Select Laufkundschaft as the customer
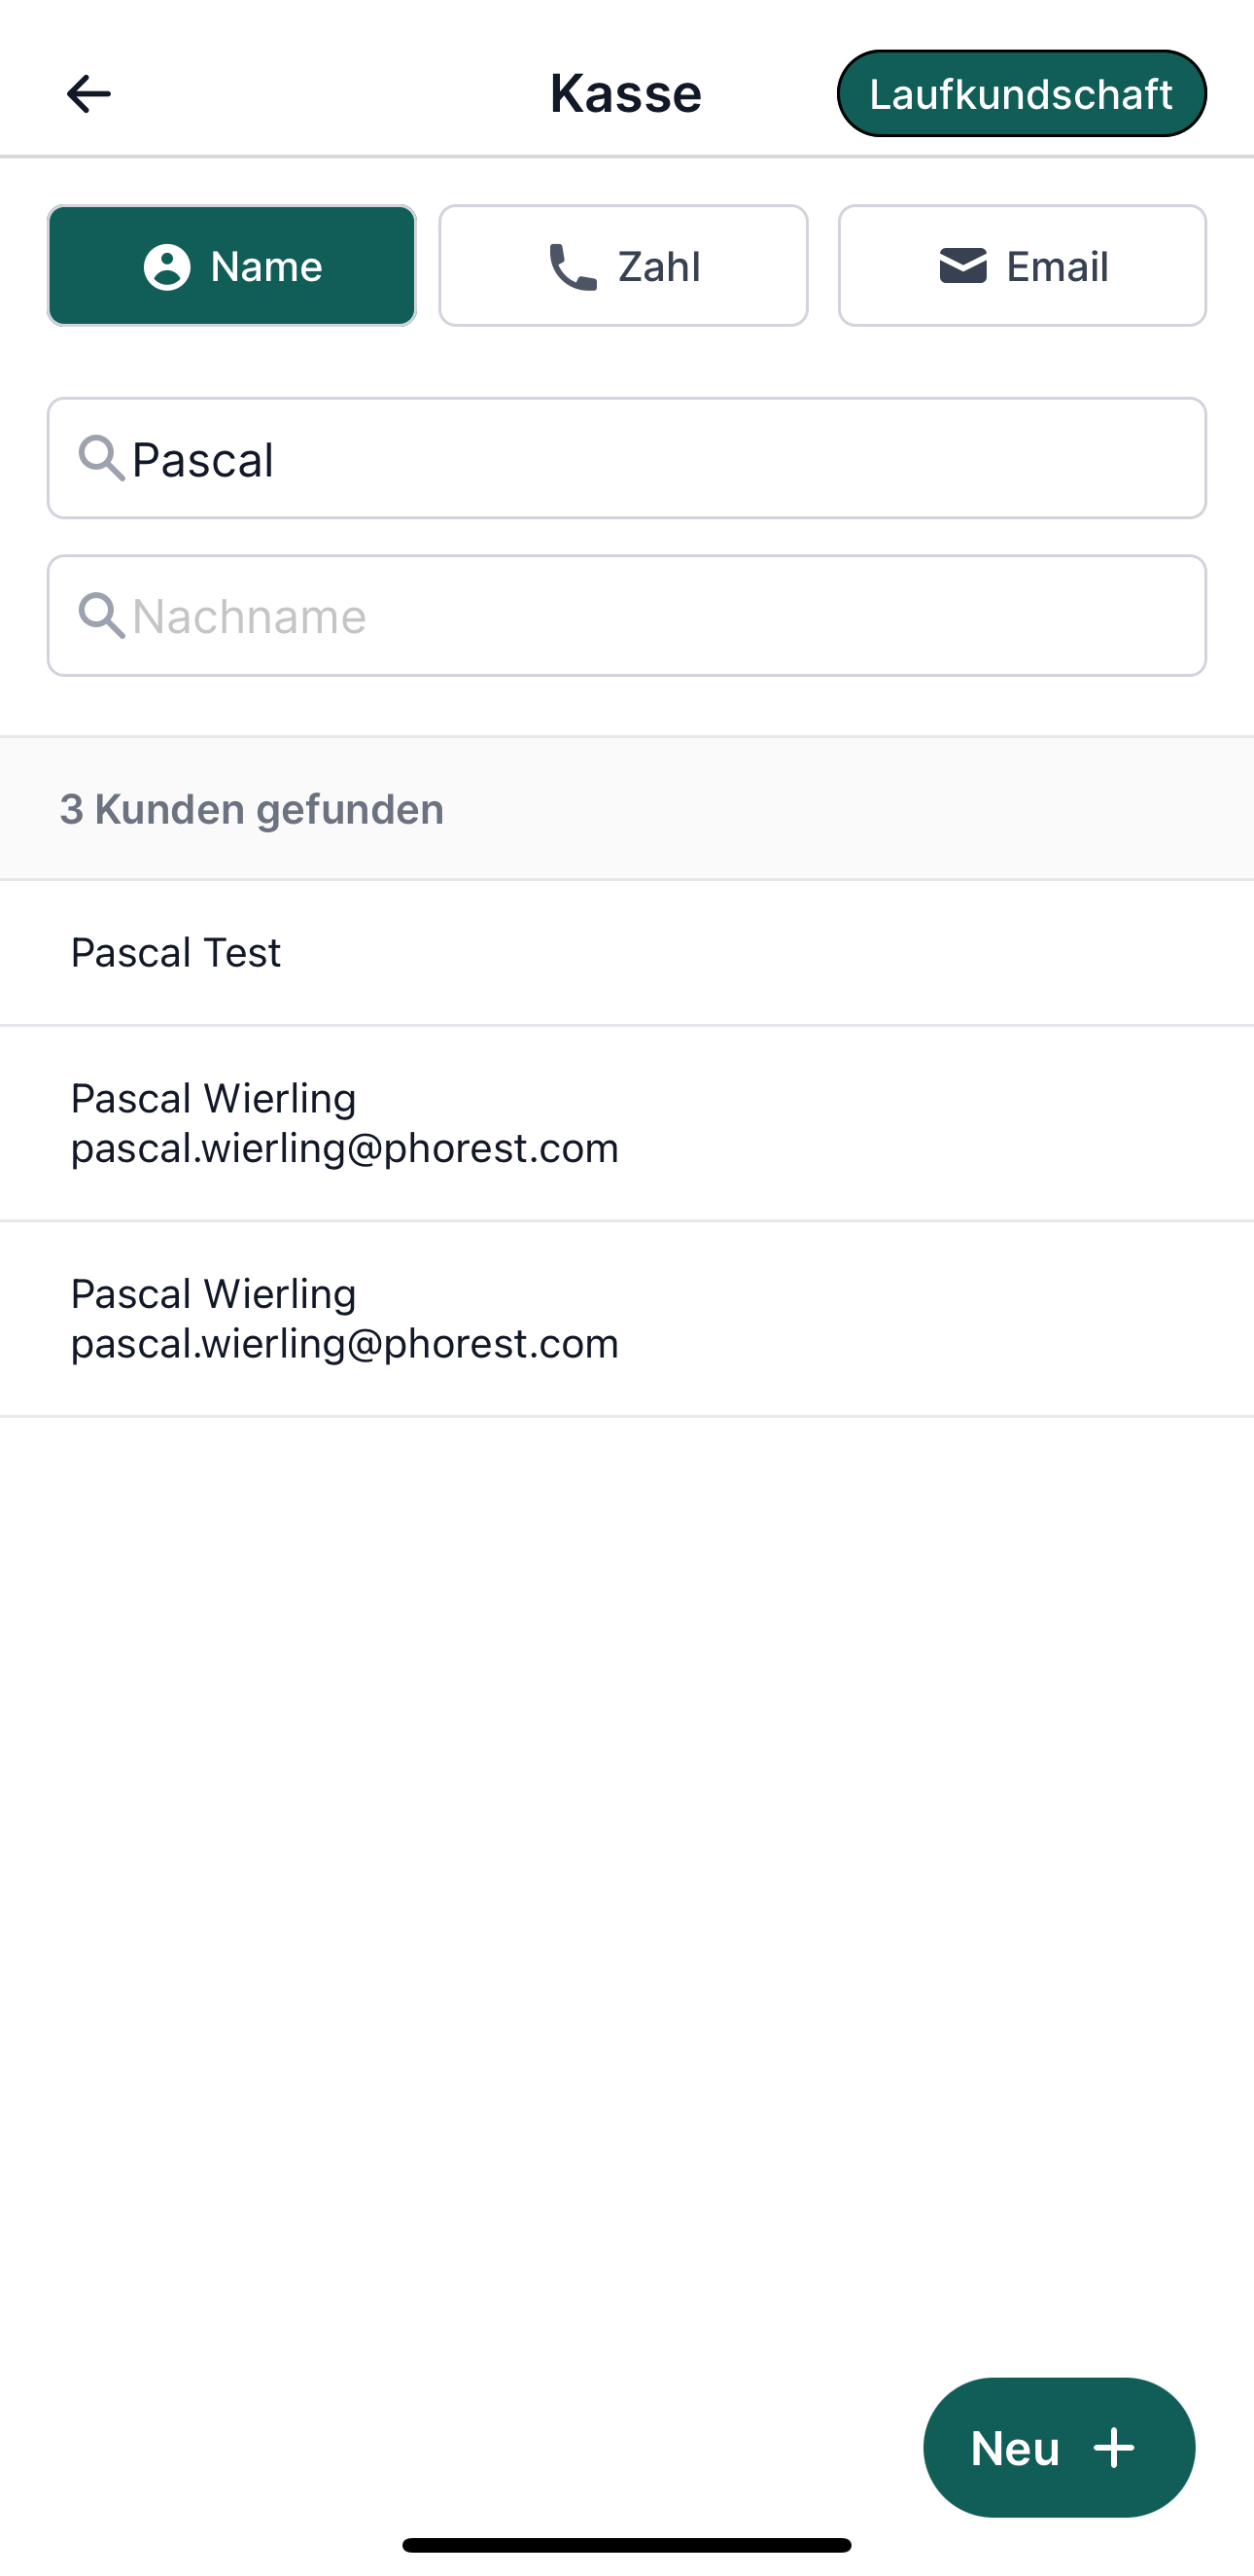The width and height of the screenshot is (1254, 2576). (x=1022, y=94)
